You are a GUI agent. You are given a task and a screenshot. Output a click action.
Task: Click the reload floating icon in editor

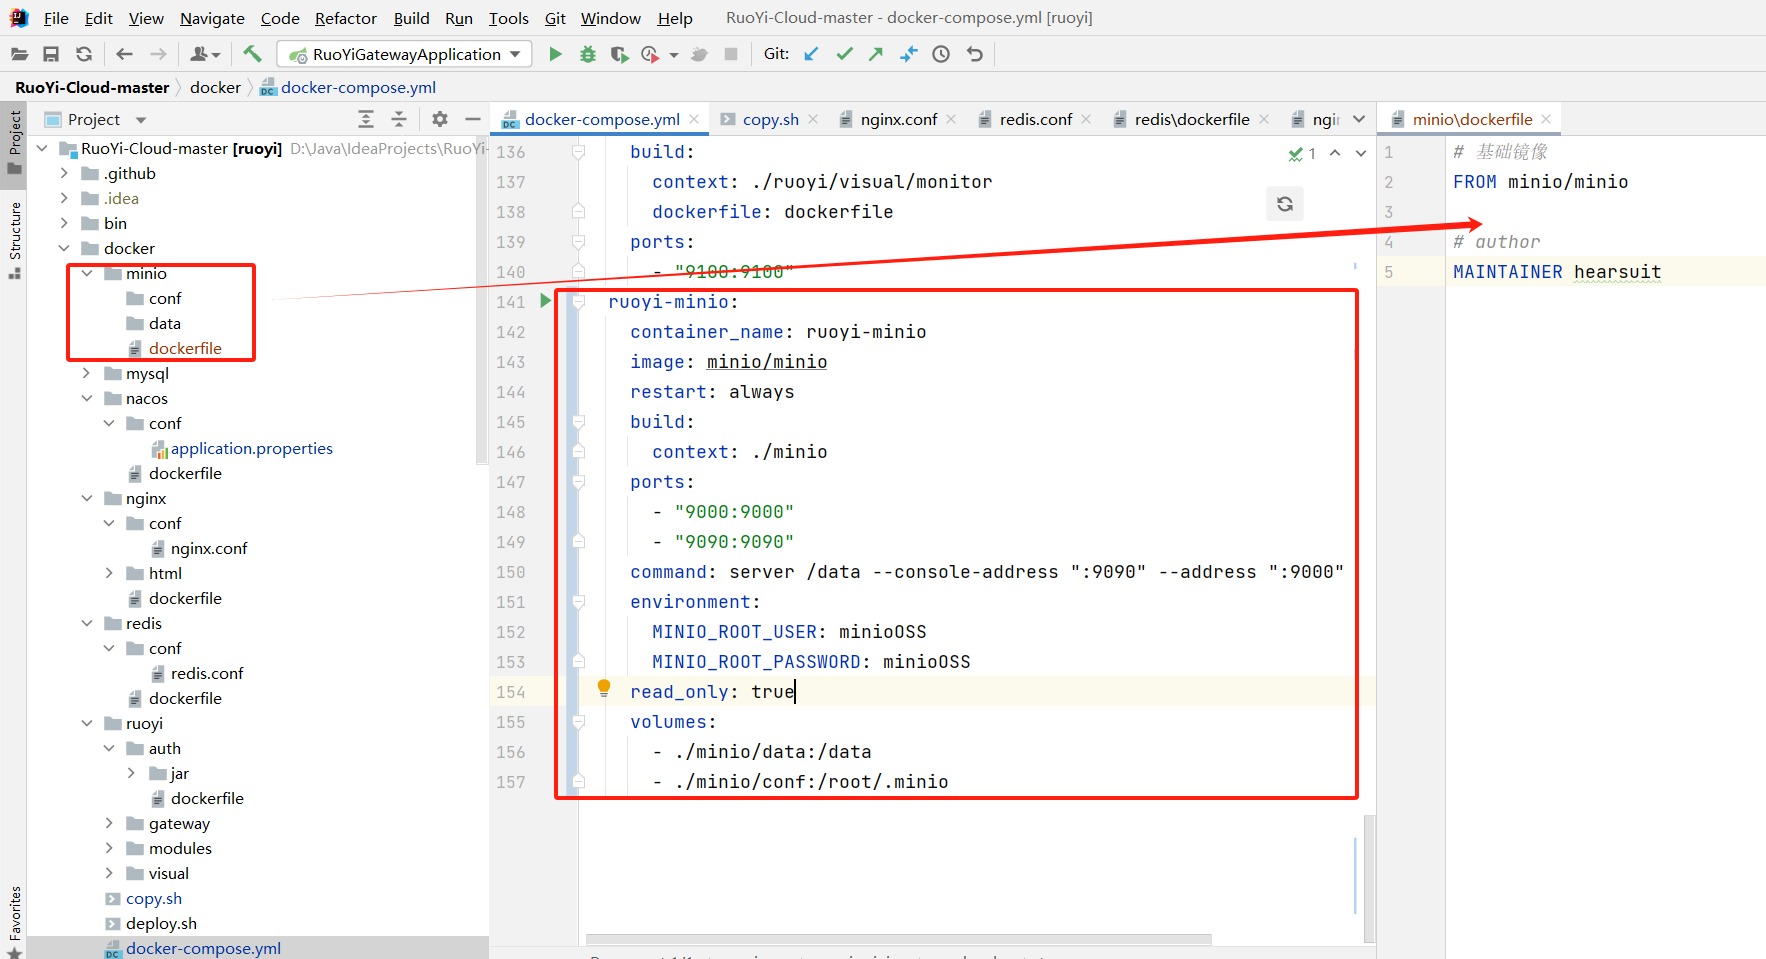(x=1285, y=204)
